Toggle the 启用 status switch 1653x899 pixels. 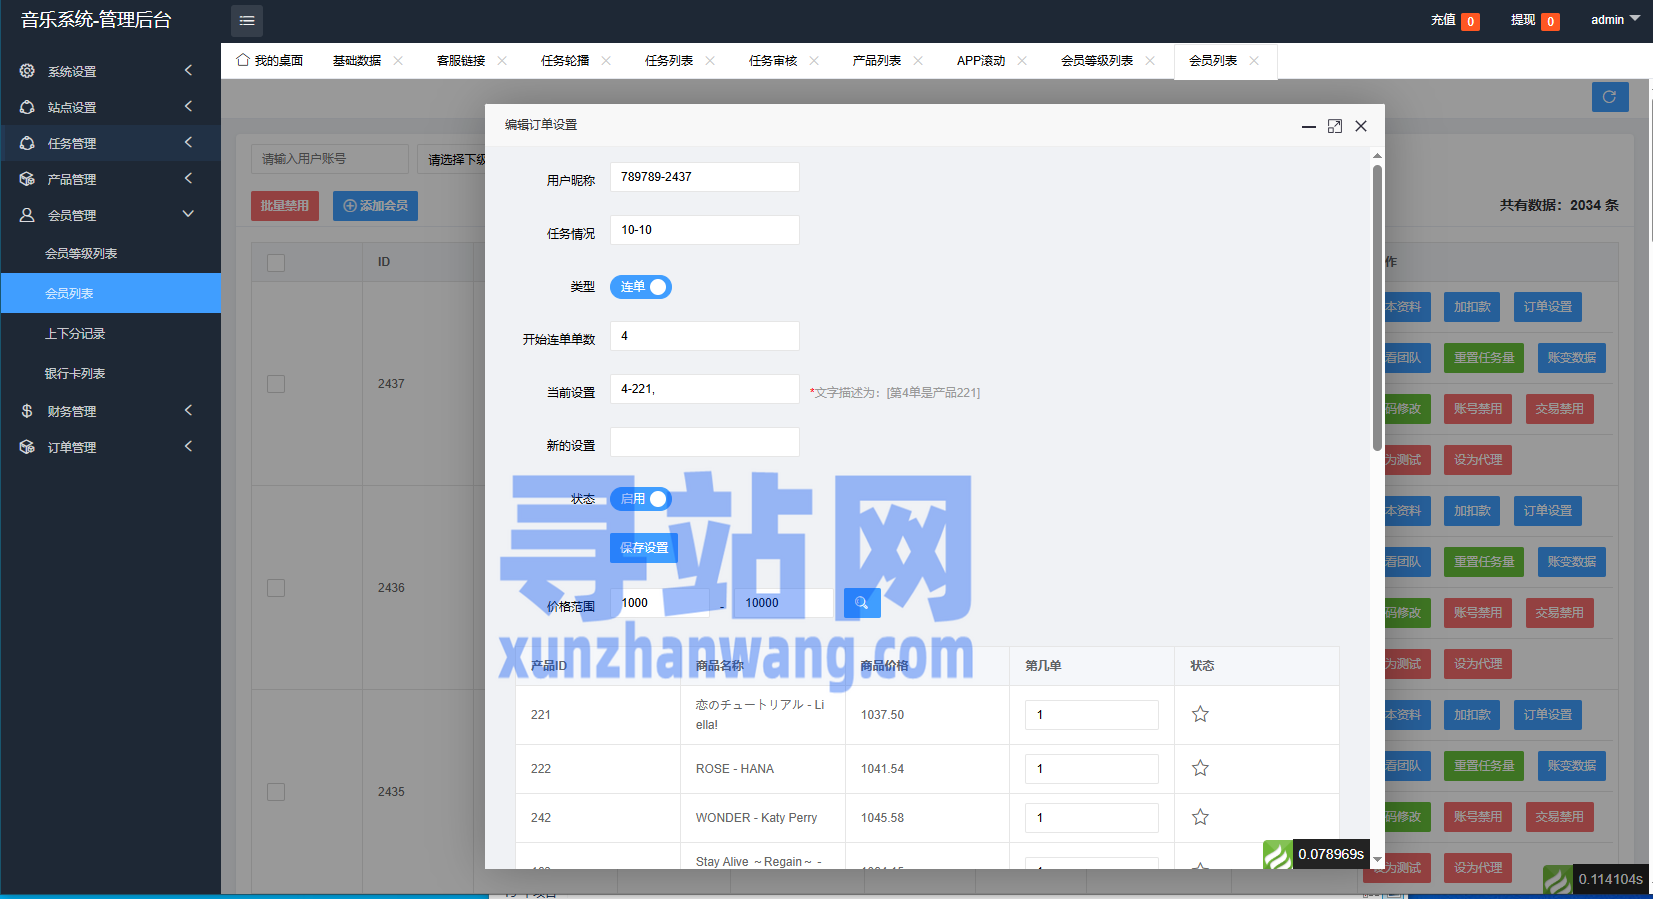coord(641,499)
